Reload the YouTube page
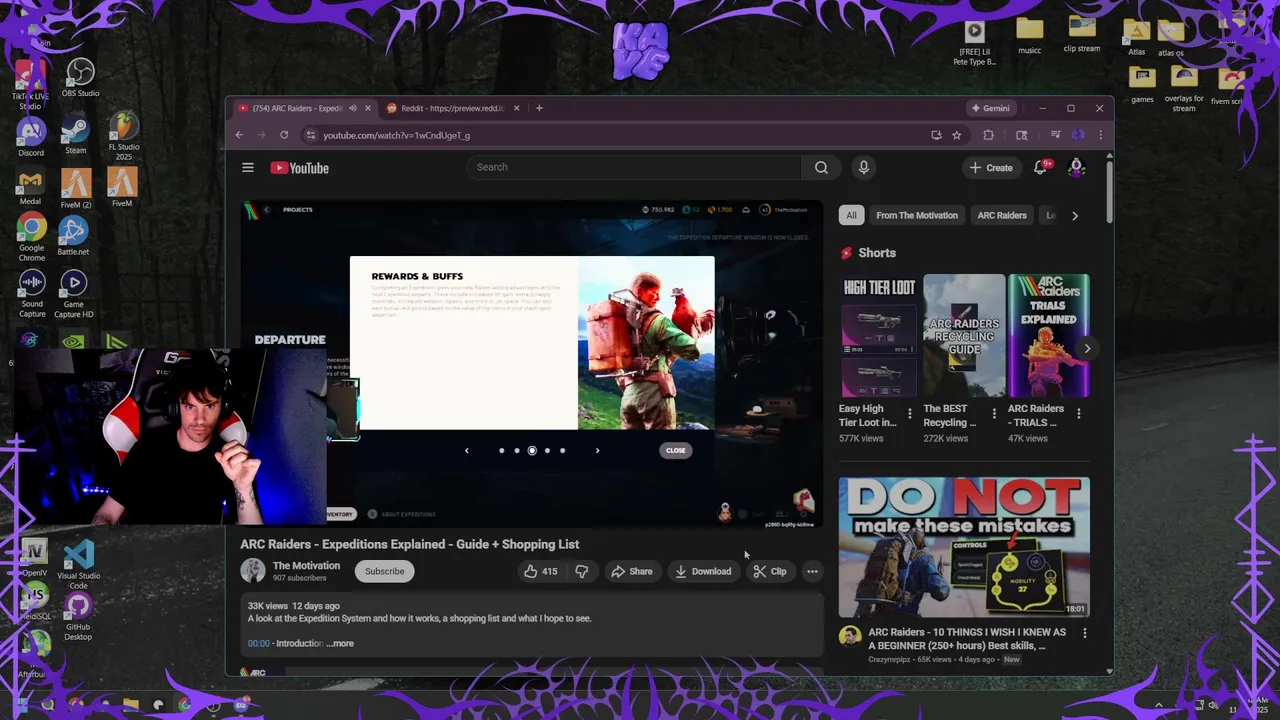 coord(284,135)
